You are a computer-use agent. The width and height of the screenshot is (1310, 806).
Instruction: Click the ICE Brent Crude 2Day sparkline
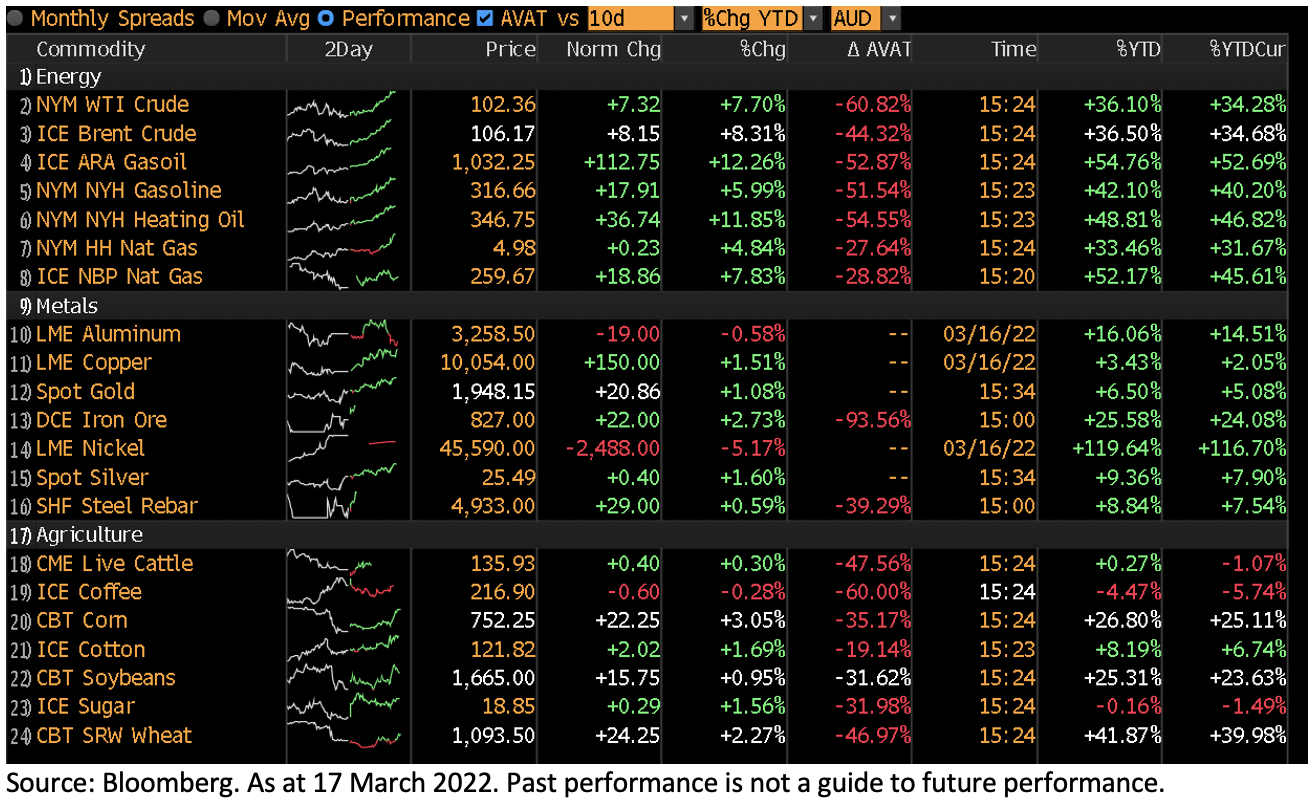341,133
